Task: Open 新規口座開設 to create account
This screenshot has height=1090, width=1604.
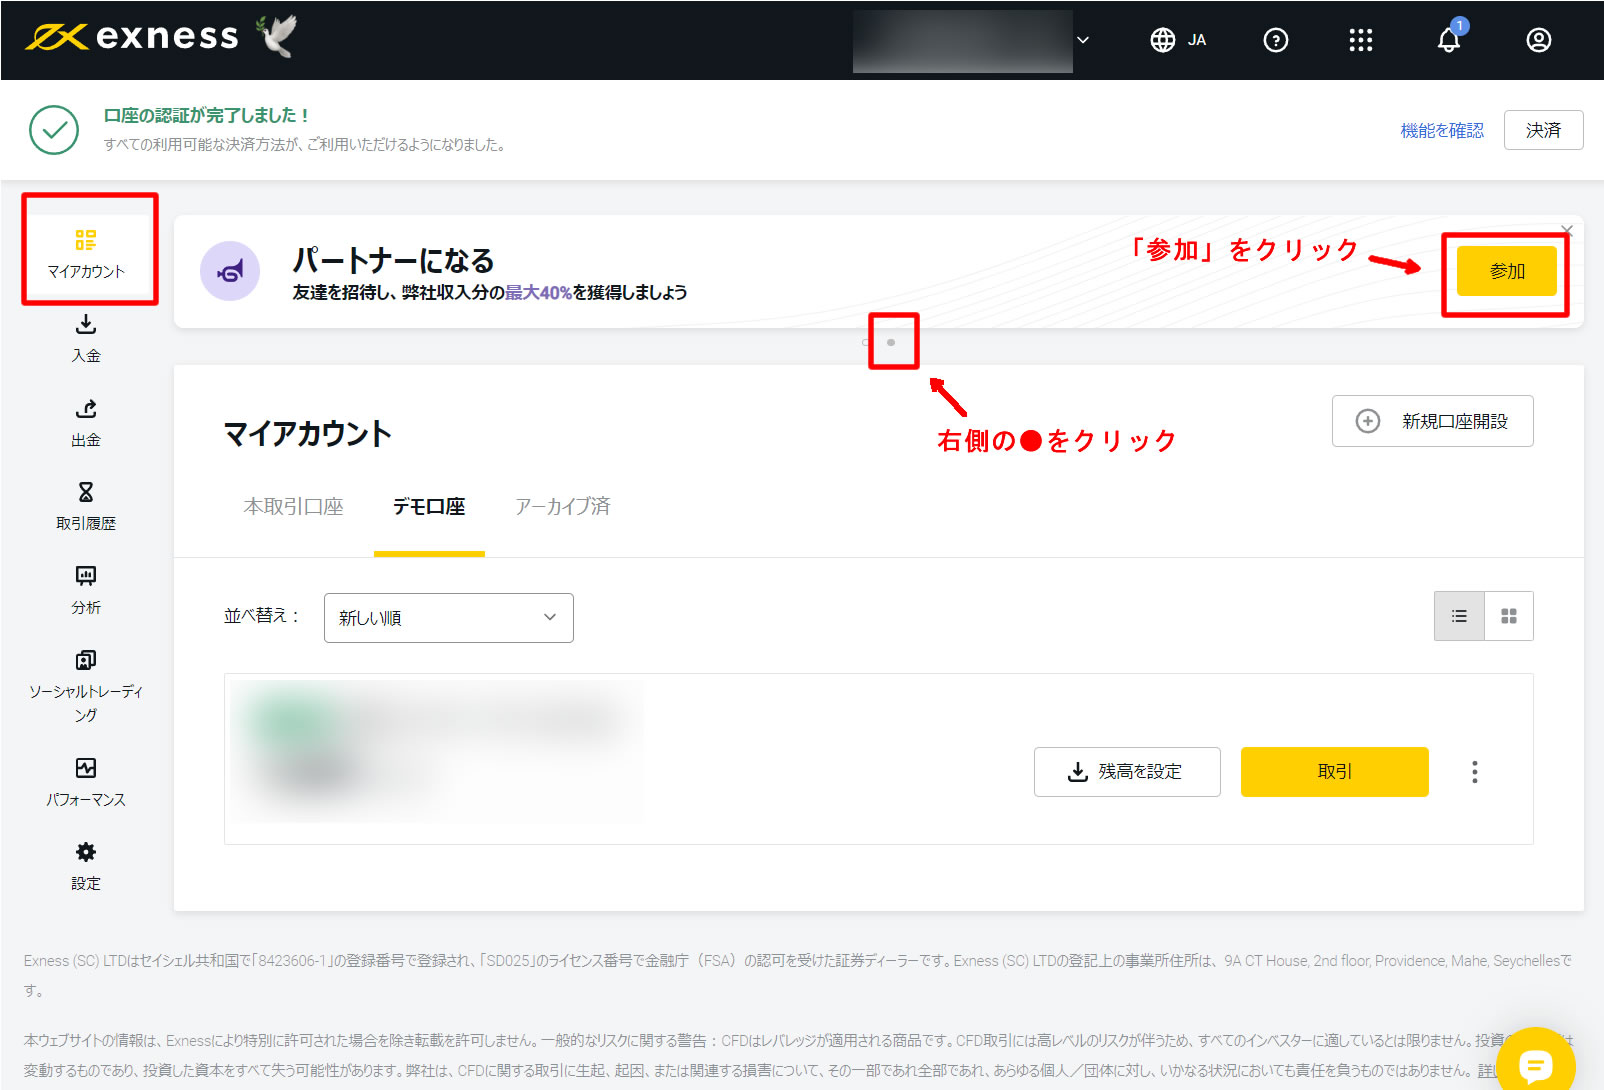Action: [1432, 421]
